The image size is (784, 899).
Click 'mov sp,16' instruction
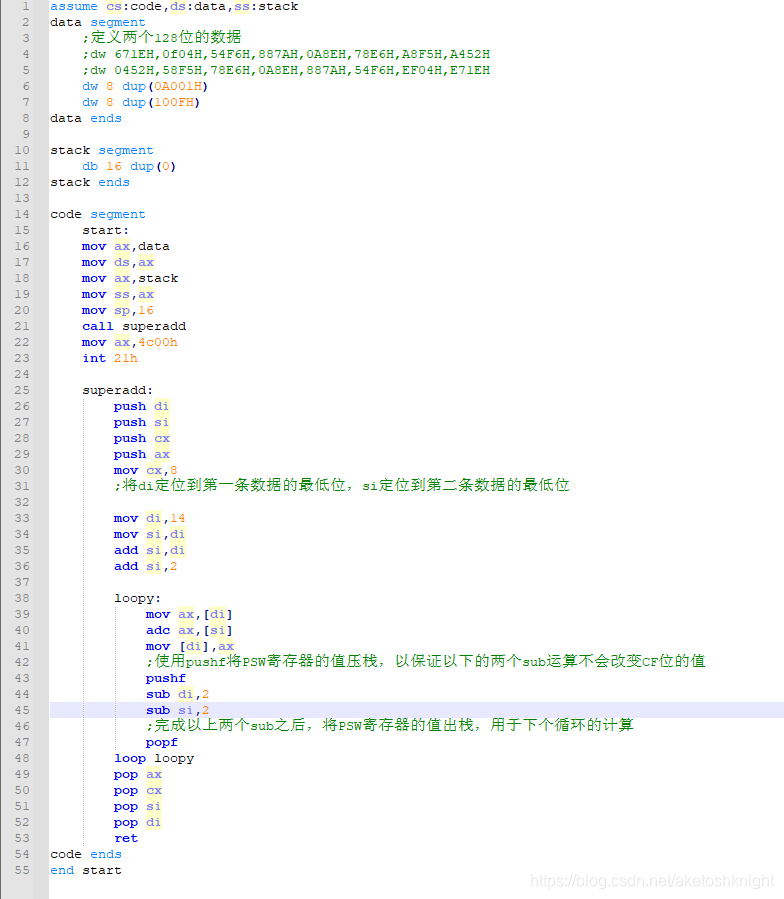click(x=118, y=311)
